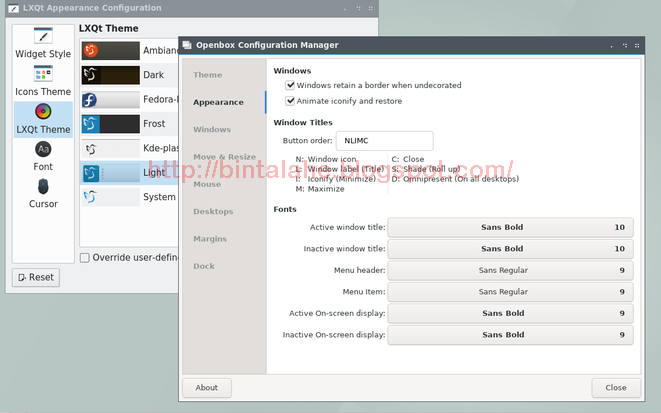Image resolution: width=661 pixels, height=413 pixels.
Task: Change Active window title font
Action: pyautogui.click(x=511, y=227)
